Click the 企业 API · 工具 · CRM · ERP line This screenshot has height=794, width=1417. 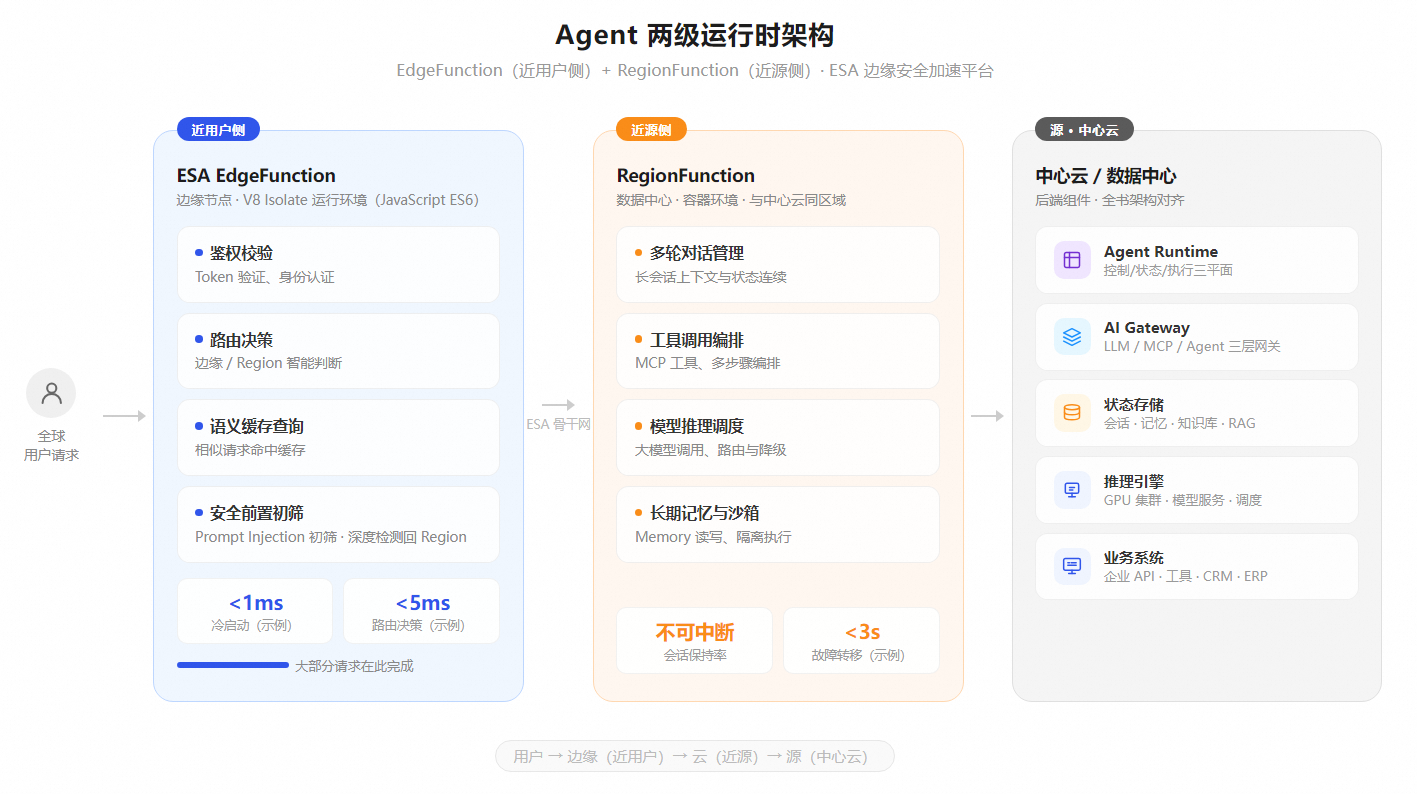pyautogui.click(x=1186, y=576)
